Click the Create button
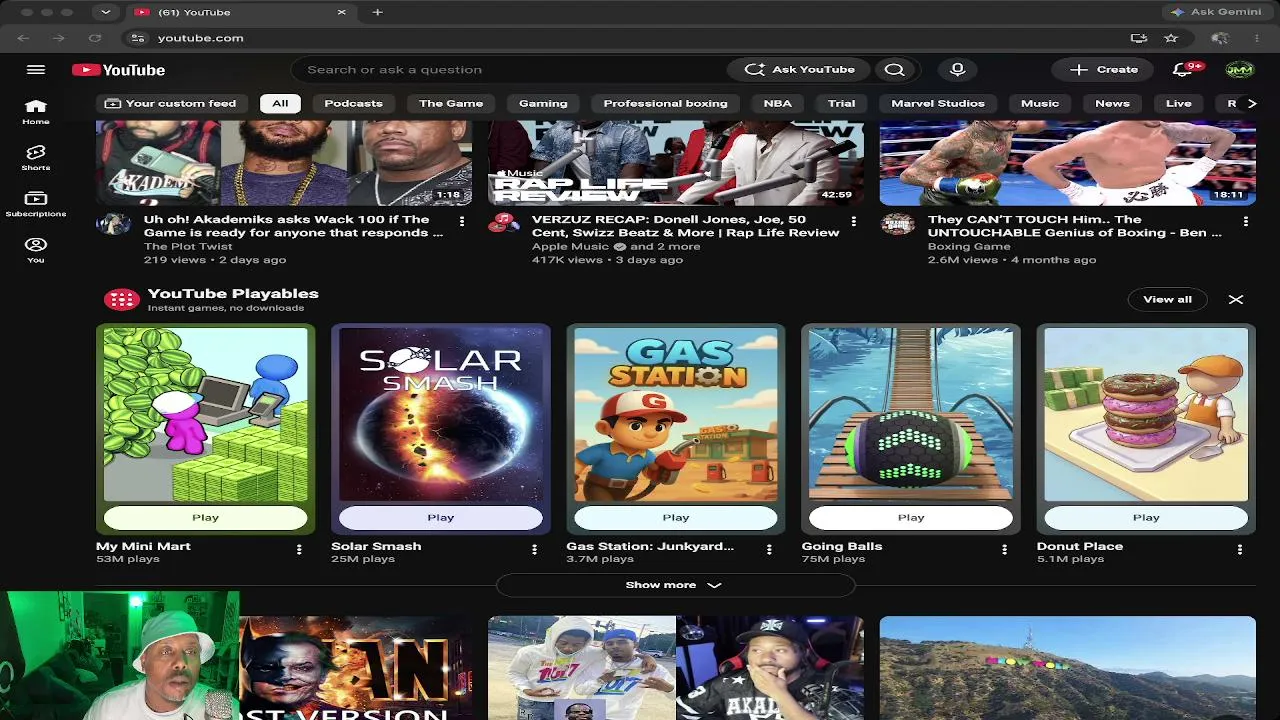Image resolution: width=1280 pixels, height=720 pixels. (x=1104, y=70)
